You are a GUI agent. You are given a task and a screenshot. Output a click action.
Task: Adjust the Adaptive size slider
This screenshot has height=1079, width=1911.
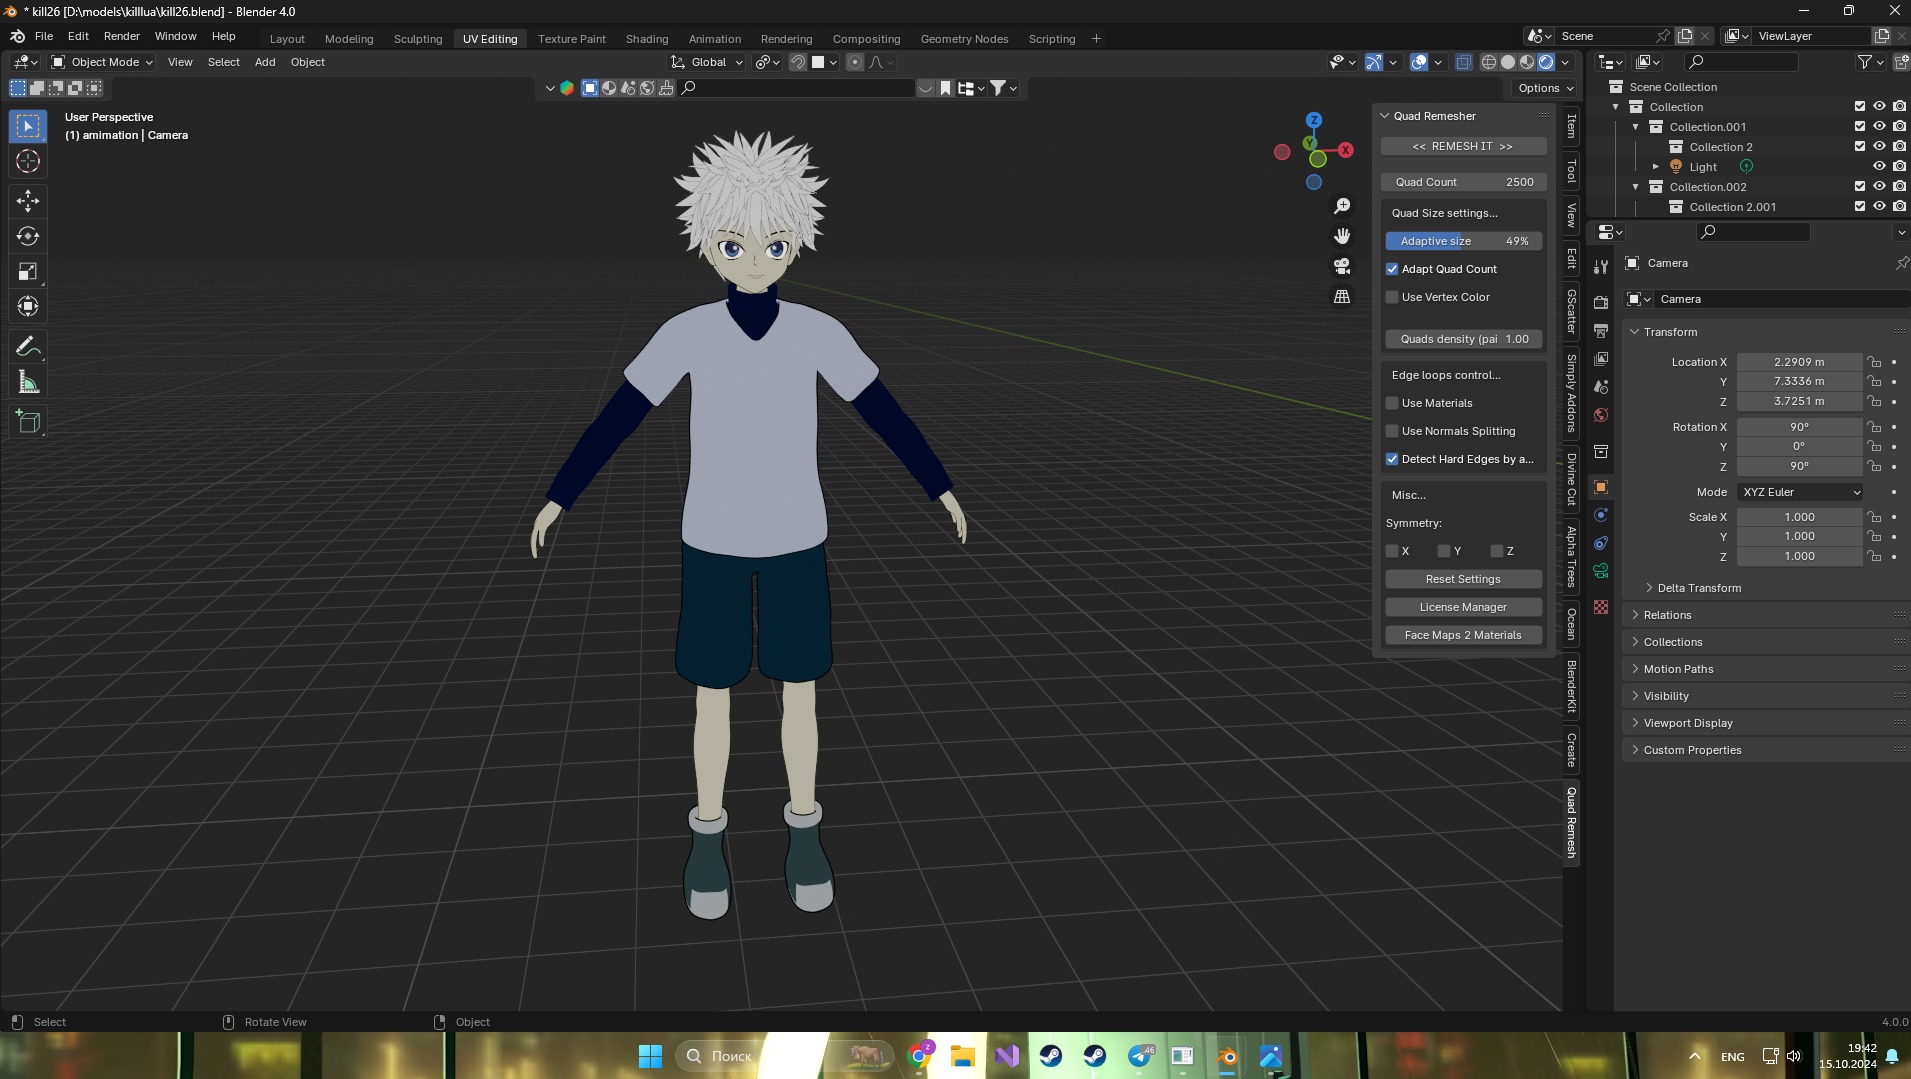coord(1463,241)
